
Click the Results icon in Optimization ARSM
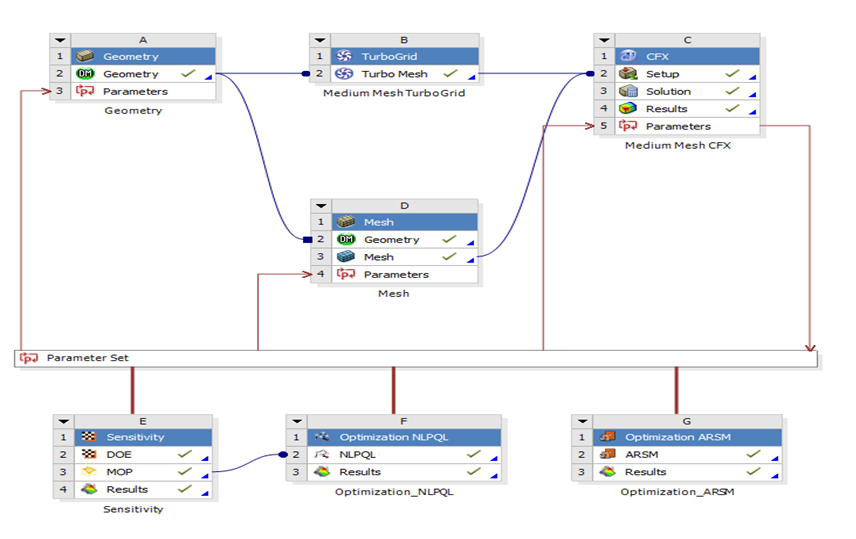(x=608, y=471)
